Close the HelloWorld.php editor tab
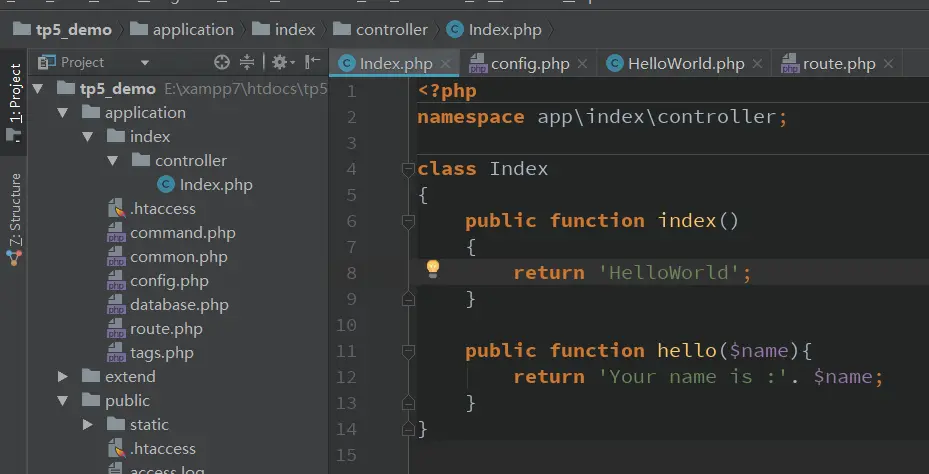This screenshot has height=474, width=929. click(757, 64)
